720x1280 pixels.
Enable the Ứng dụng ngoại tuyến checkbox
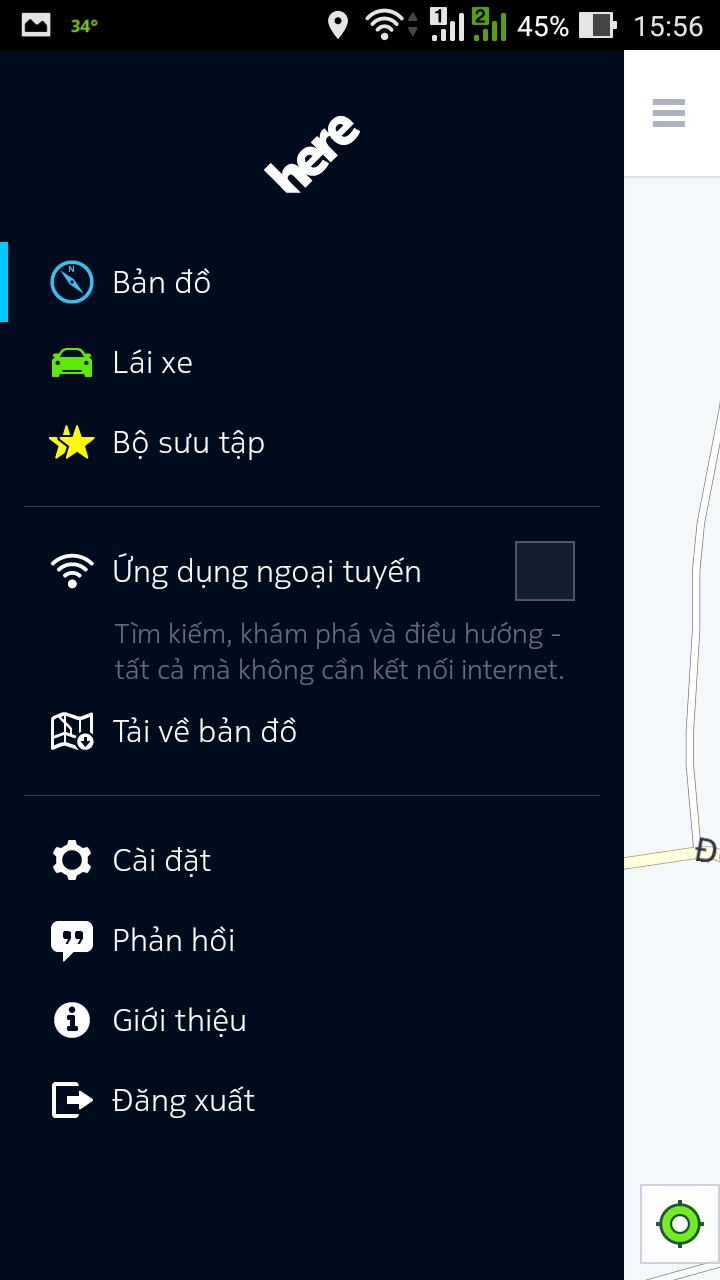[x=545, y=571]
